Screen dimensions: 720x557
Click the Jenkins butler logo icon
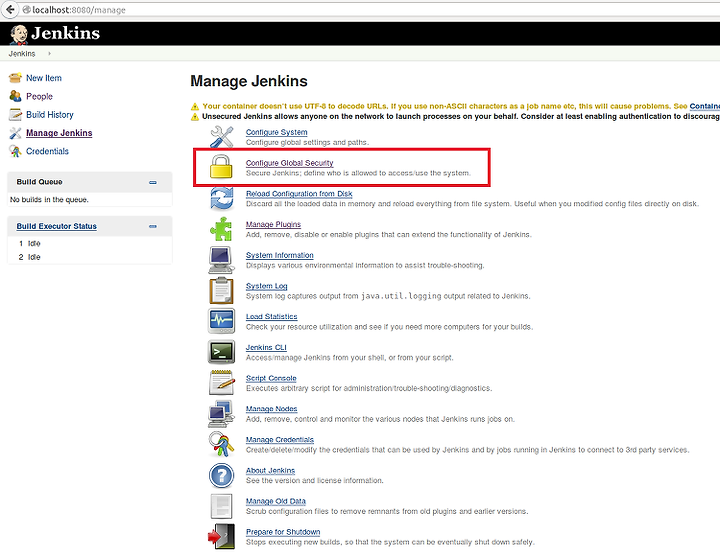19,34
